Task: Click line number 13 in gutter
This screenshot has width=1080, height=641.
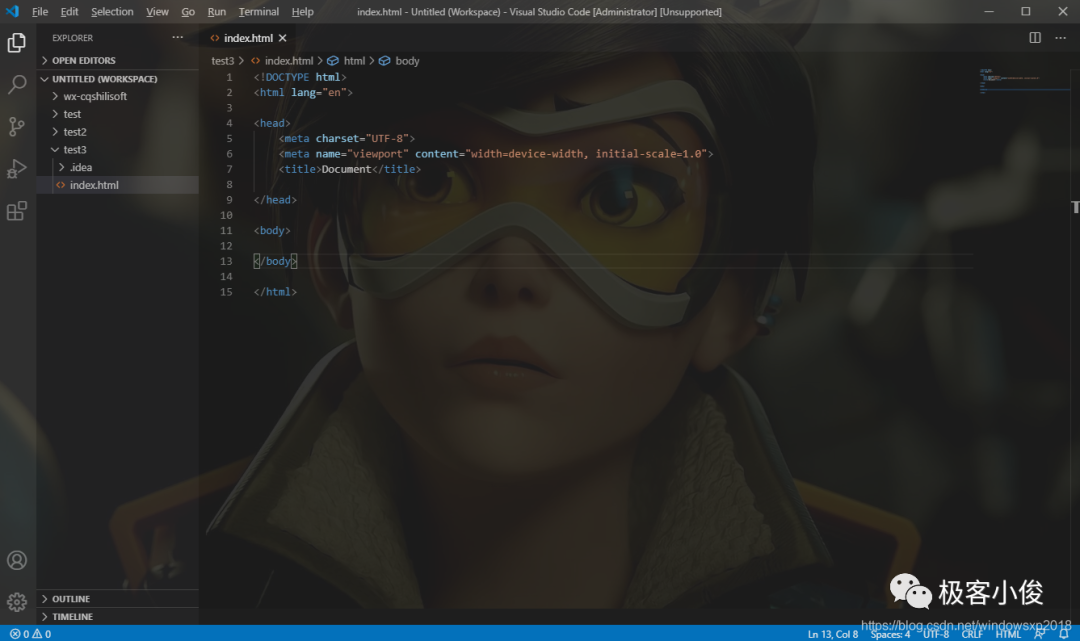Action: 226,262
